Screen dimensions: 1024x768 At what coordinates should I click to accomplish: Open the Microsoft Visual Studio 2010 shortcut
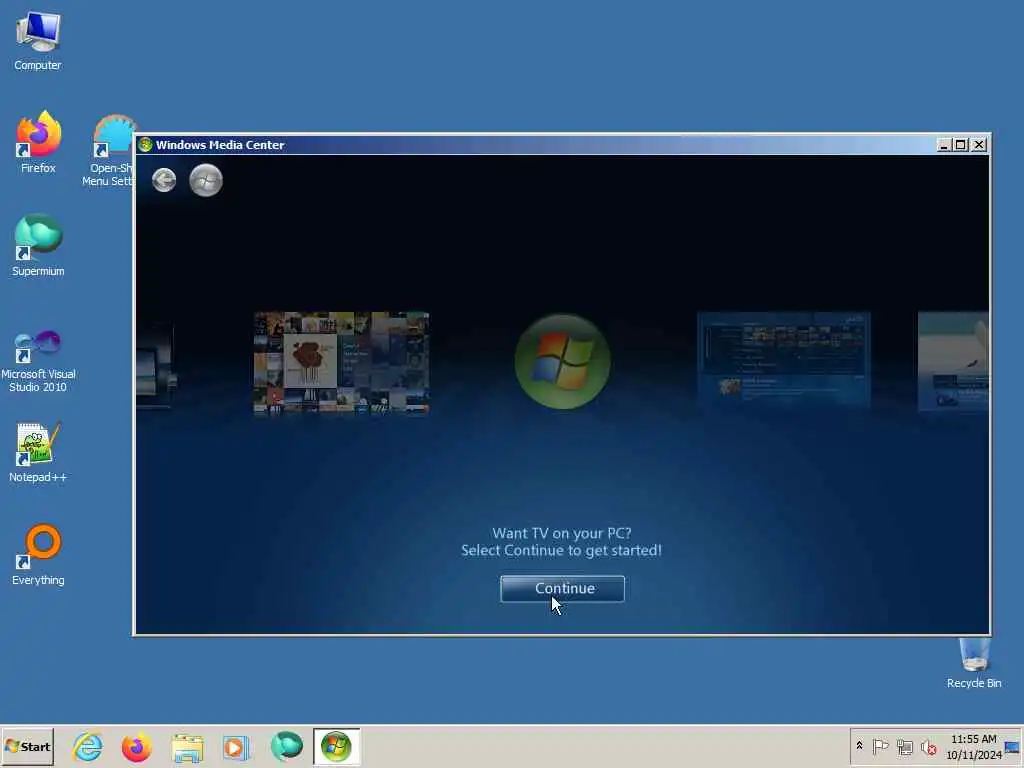pyautogui.click(x=38, y=360)
